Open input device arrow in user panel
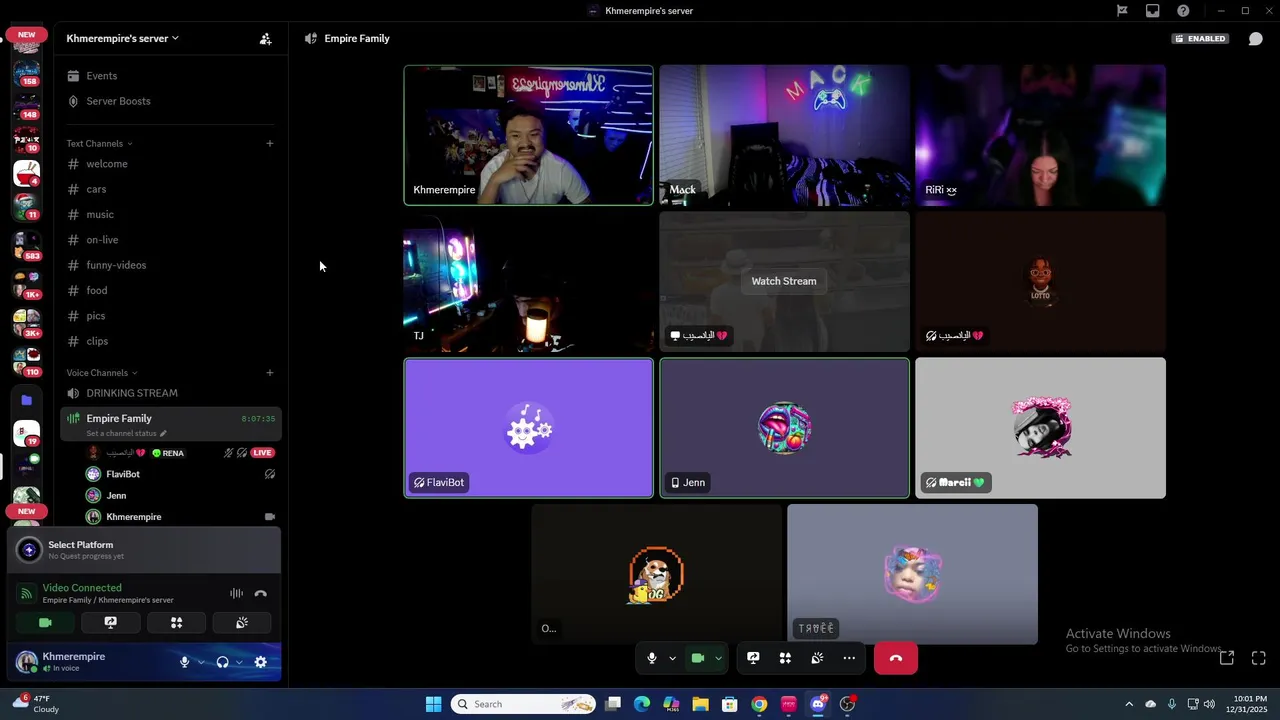1280x720 pixels. 201,662
